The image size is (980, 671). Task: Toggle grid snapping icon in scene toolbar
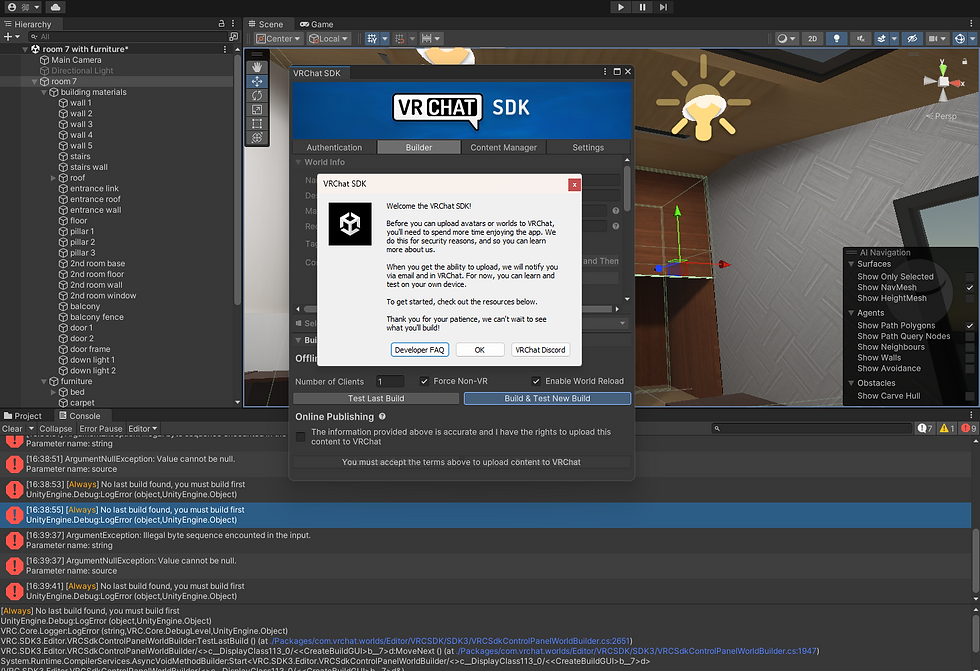pos(372,39)
